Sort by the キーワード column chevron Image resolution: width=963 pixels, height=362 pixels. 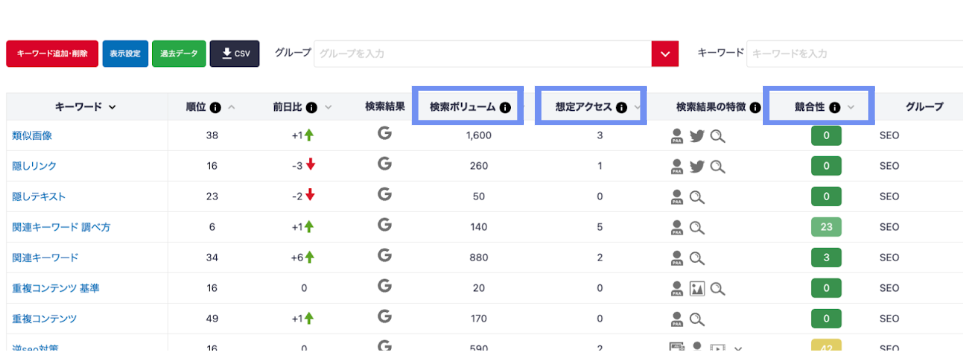click(x=112, y=108)
